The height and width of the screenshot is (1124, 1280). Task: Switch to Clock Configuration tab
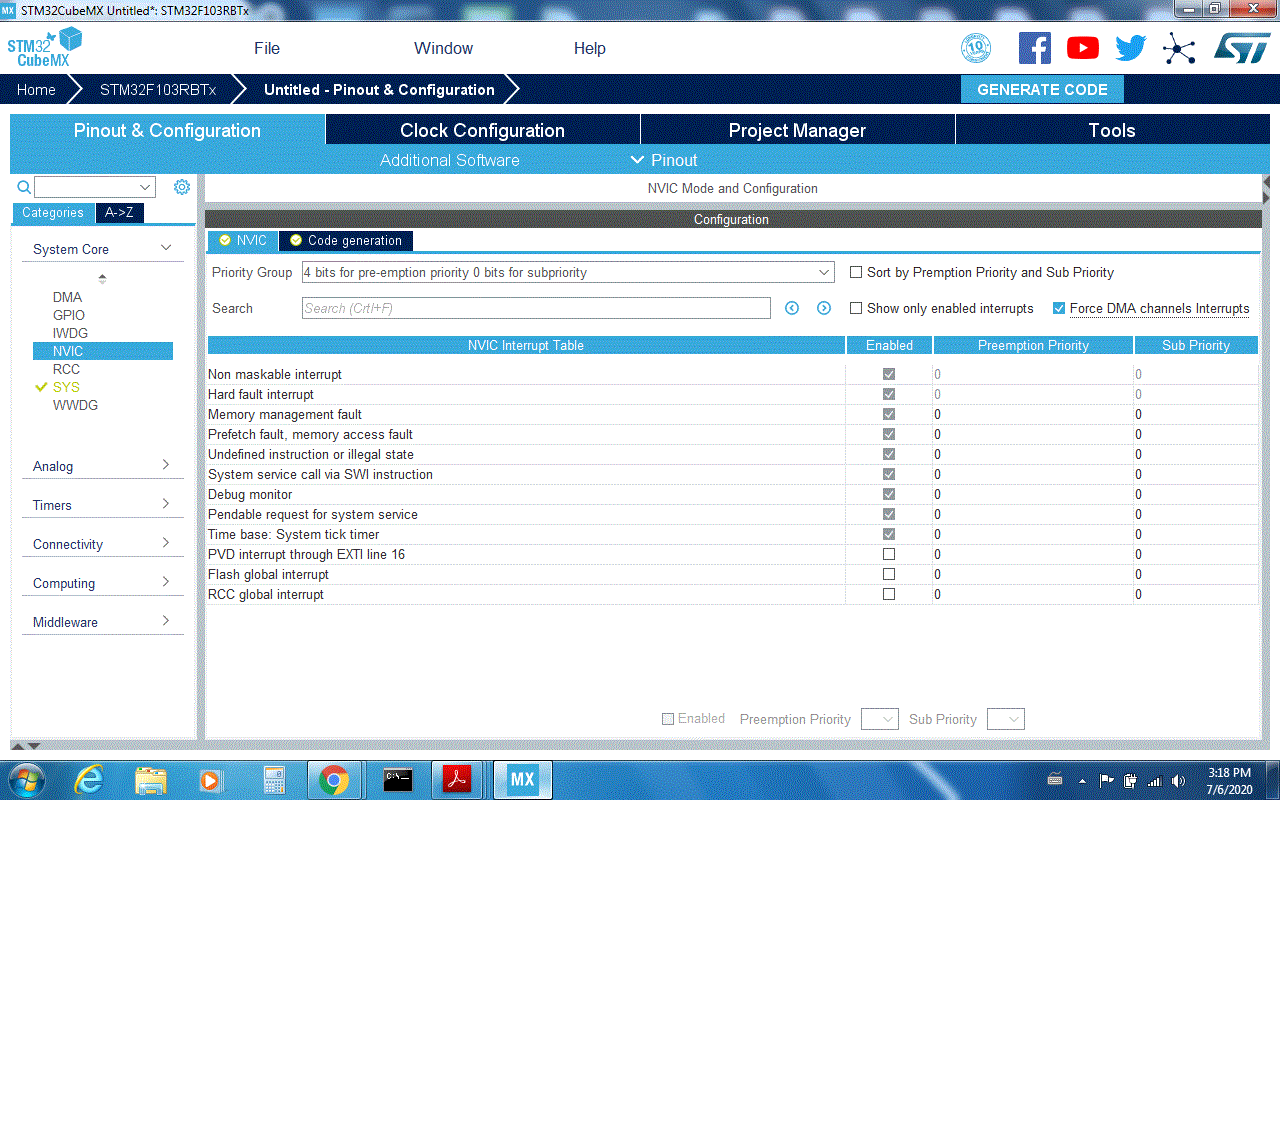pyautogui.click(x=483, y=130)
